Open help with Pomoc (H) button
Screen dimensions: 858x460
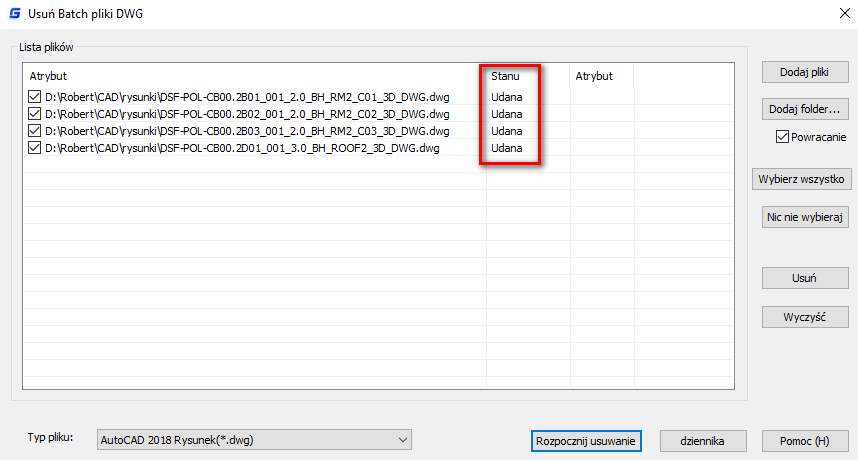point(805,440)
